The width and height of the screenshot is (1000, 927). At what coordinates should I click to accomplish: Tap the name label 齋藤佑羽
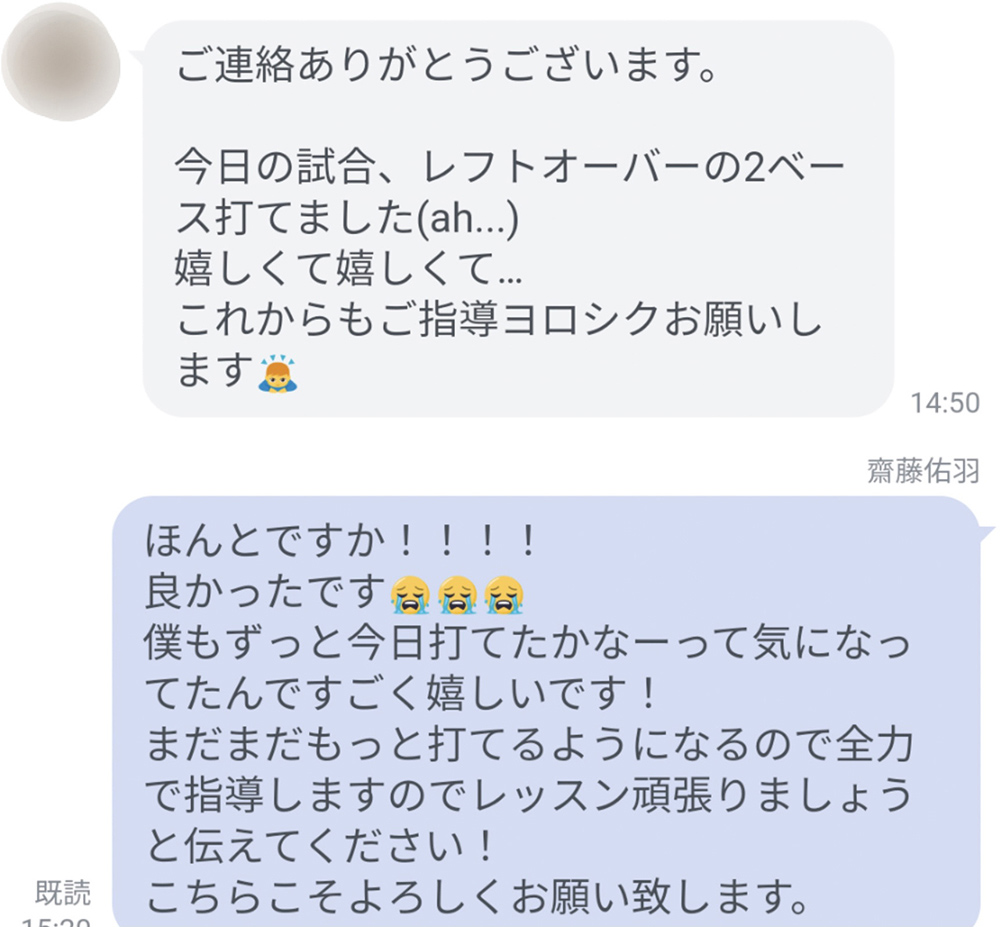tap(923, 472)
